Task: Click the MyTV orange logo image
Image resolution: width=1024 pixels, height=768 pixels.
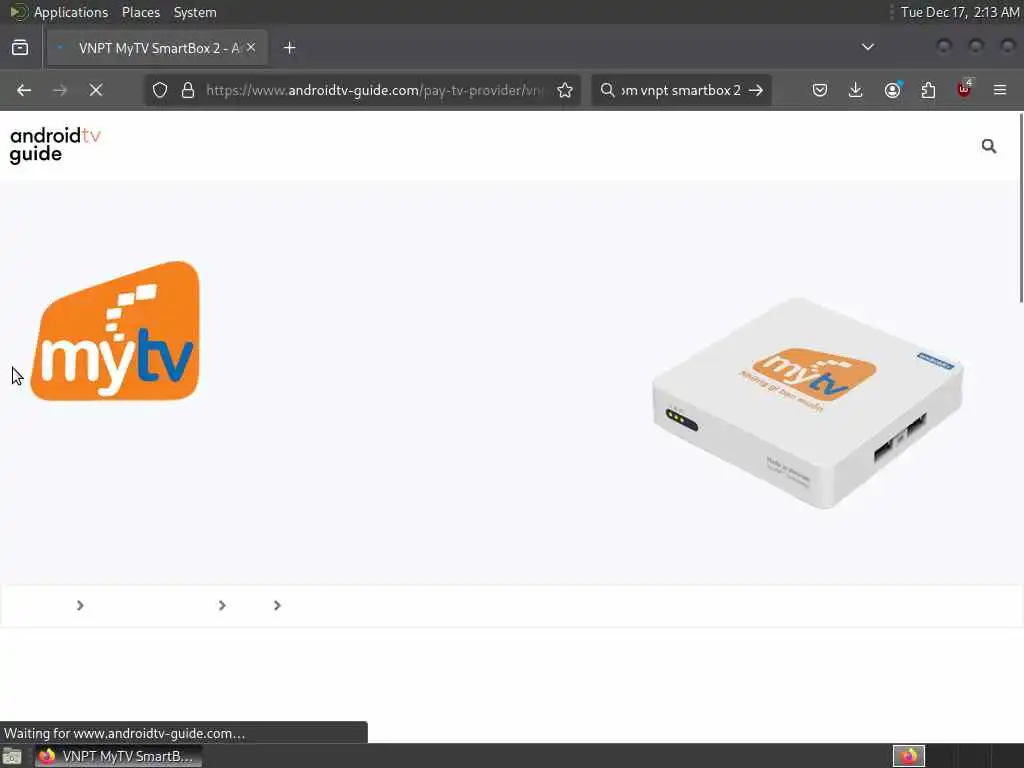Action: point(116,331)
